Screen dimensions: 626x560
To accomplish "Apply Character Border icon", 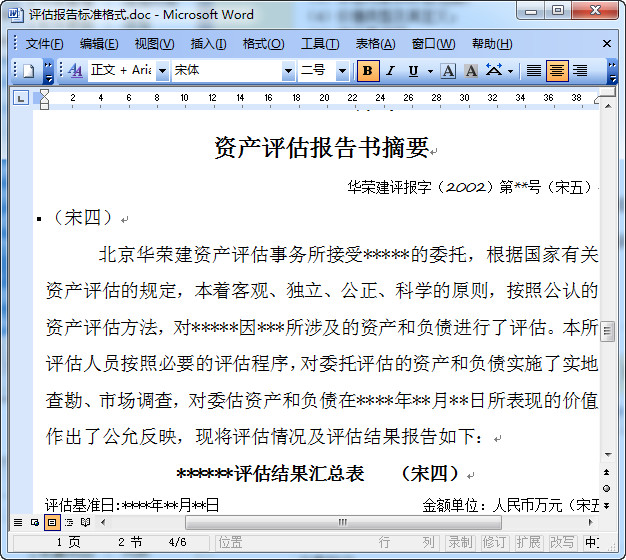I will (448, 71).
